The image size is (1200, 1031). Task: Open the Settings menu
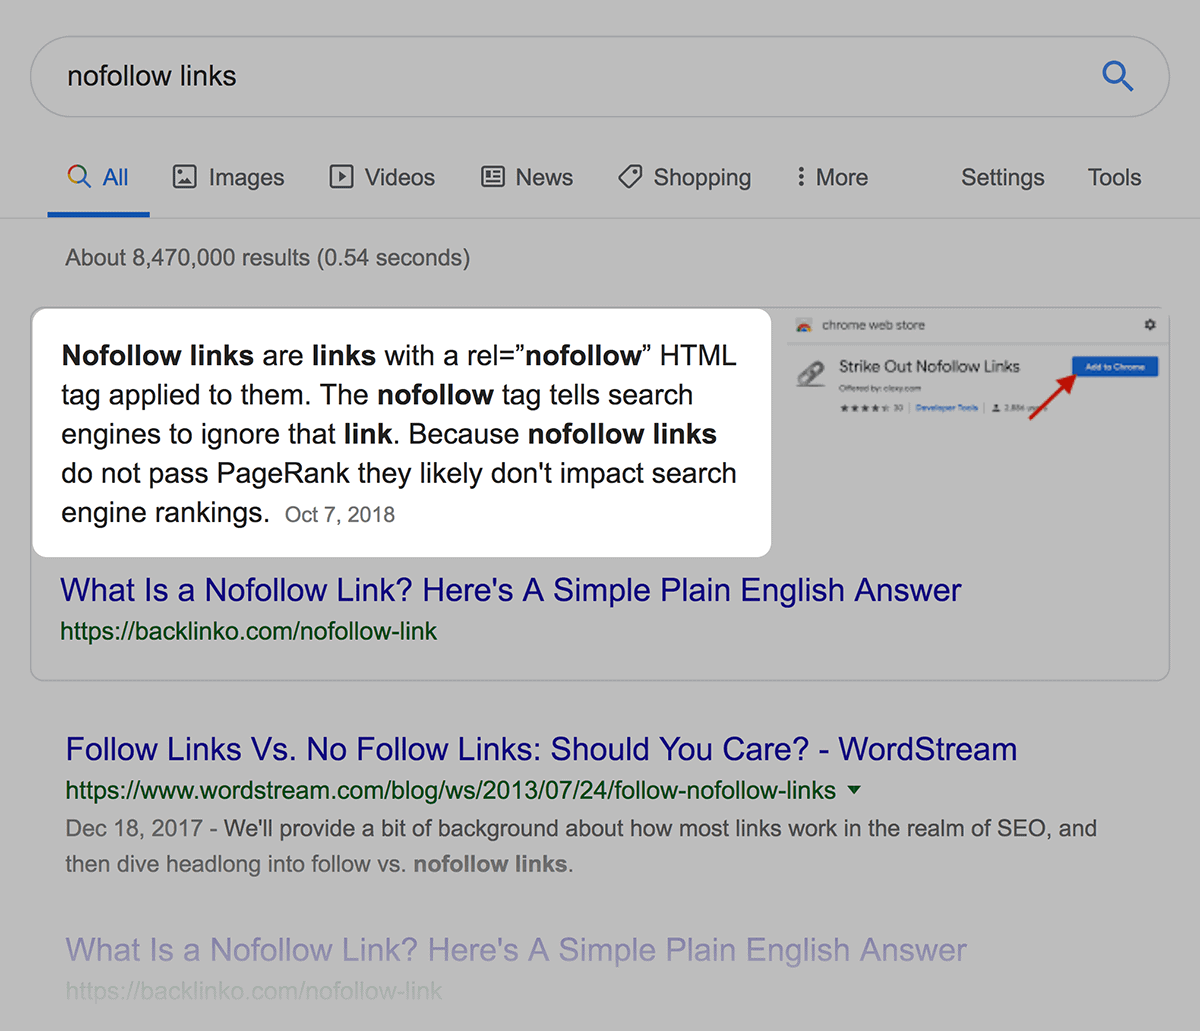pyautogui.click(x=1002, y=177)
